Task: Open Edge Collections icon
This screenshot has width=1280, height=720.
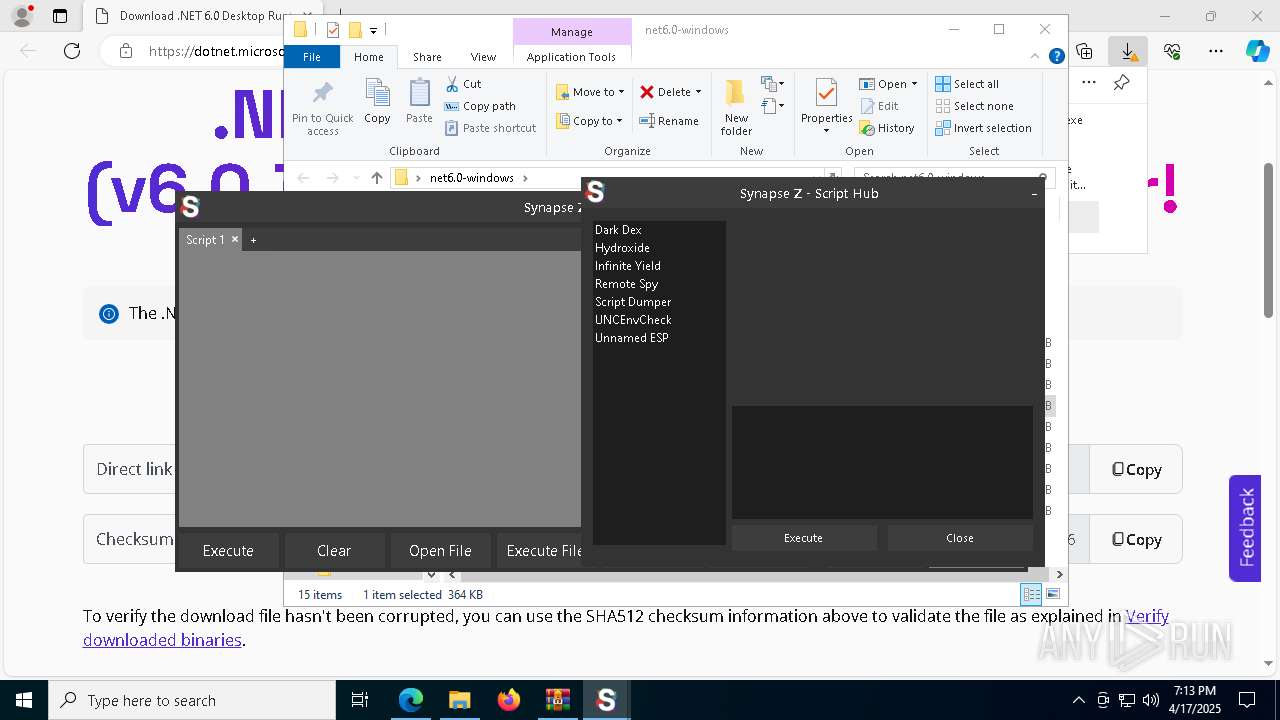Action: 1084,51
